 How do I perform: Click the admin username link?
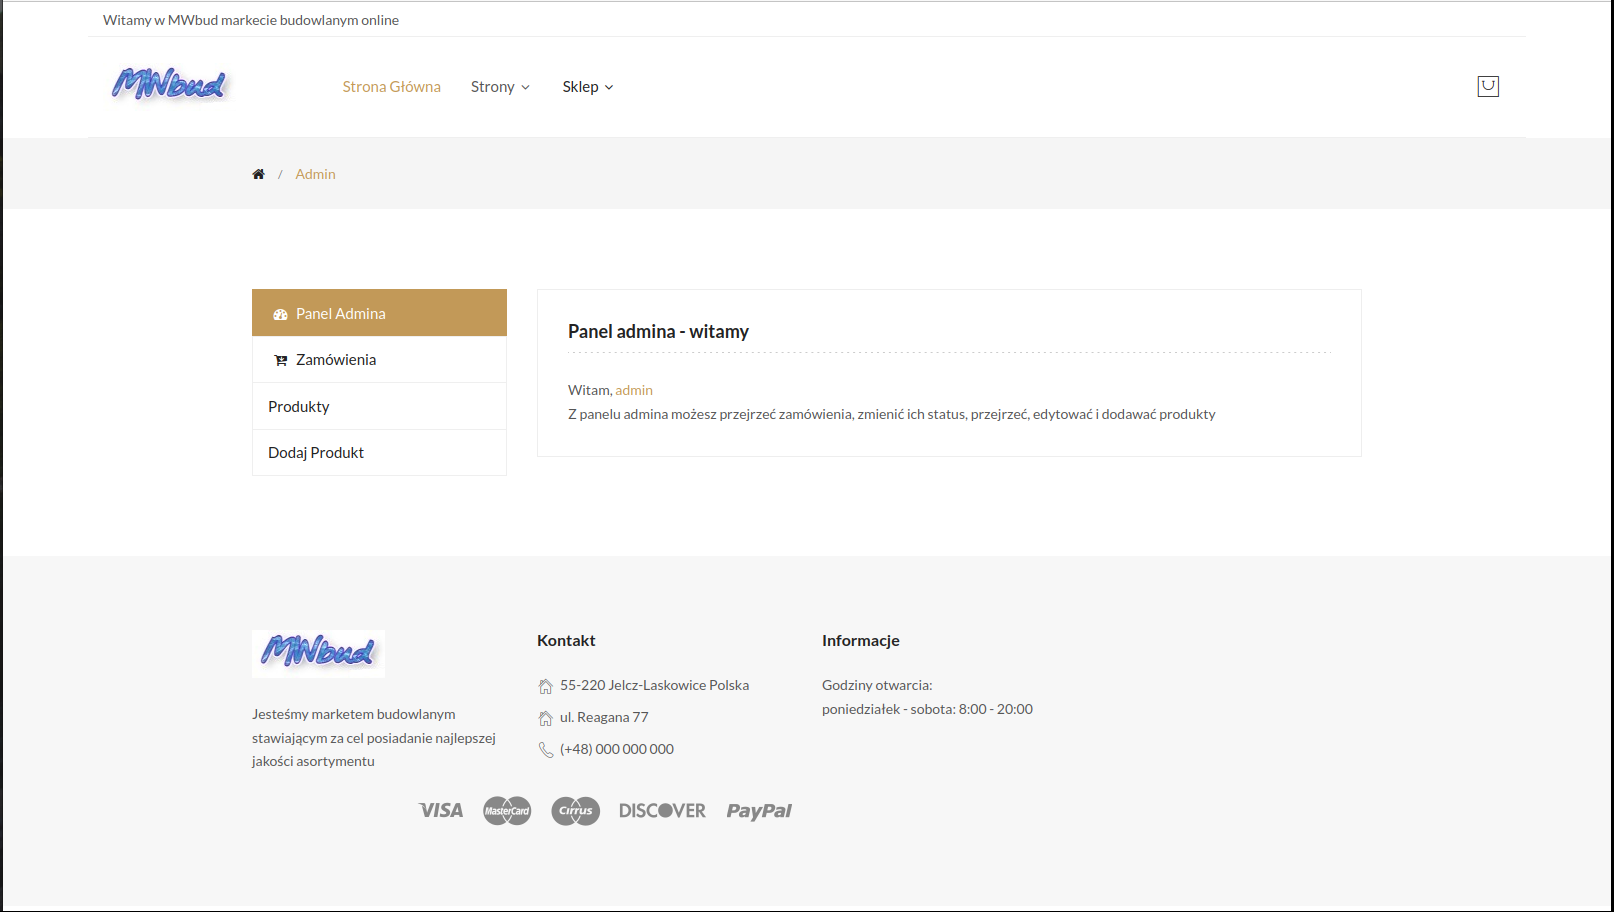pyautogui.click(x=634, y=390)
